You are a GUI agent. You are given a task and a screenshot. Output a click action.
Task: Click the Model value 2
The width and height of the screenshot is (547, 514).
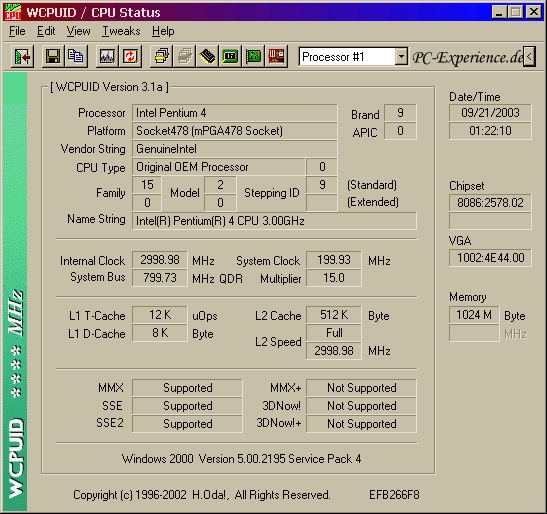coord(220,185)
